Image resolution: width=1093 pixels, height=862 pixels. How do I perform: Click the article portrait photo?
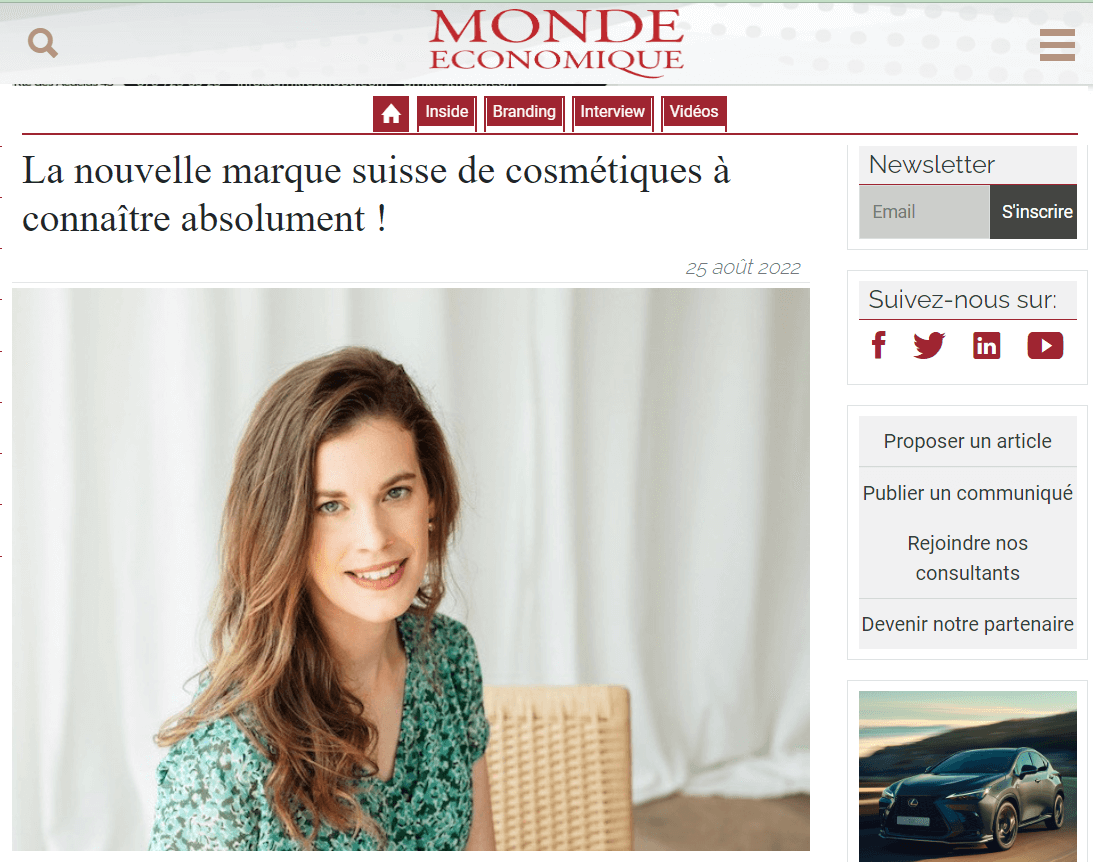411,569
